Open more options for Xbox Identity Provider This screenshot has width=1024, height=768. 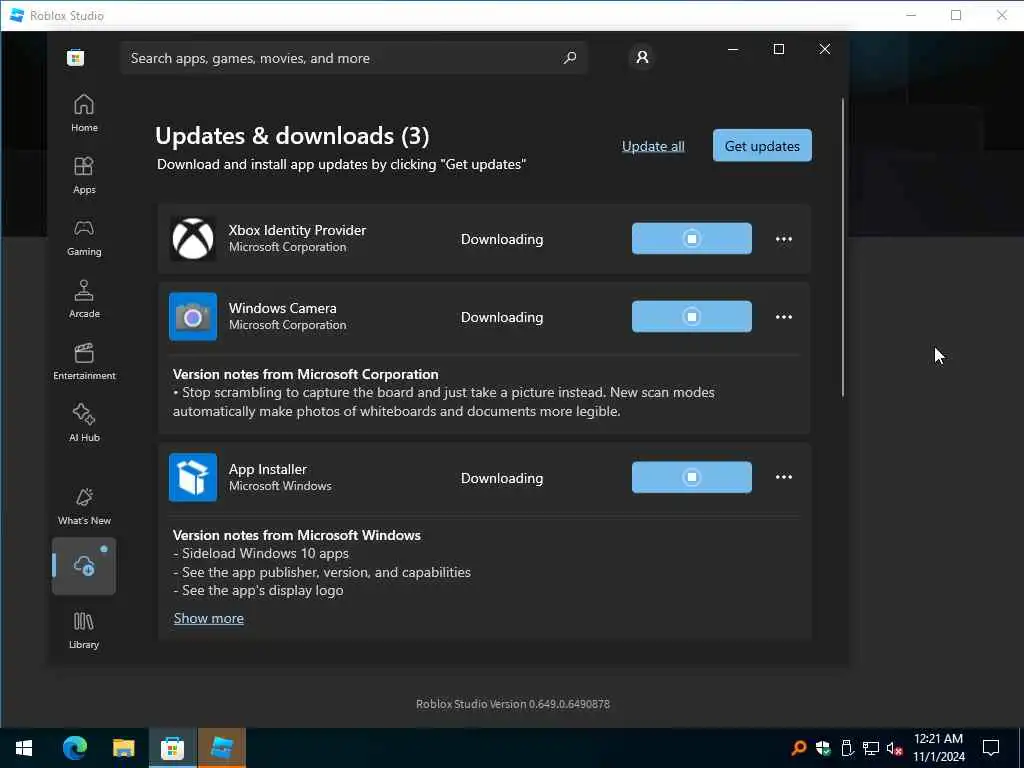pos(784,239)
